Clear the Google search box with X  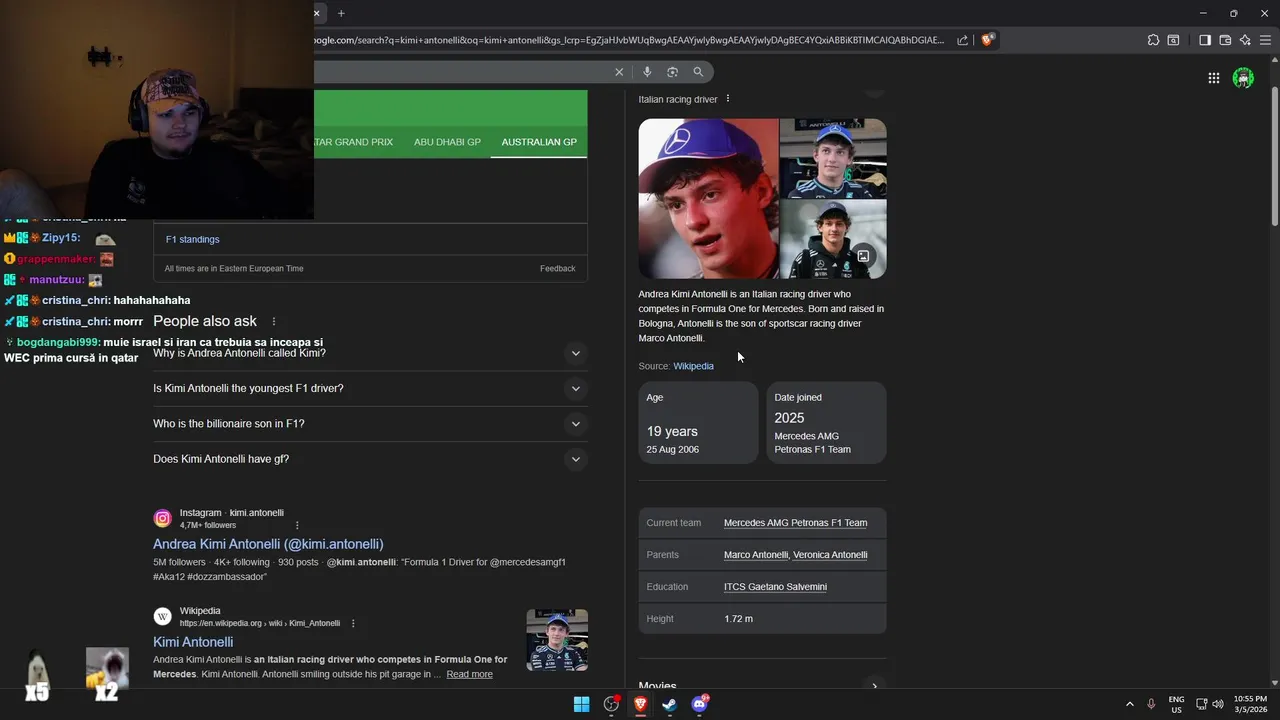point(619,72)
